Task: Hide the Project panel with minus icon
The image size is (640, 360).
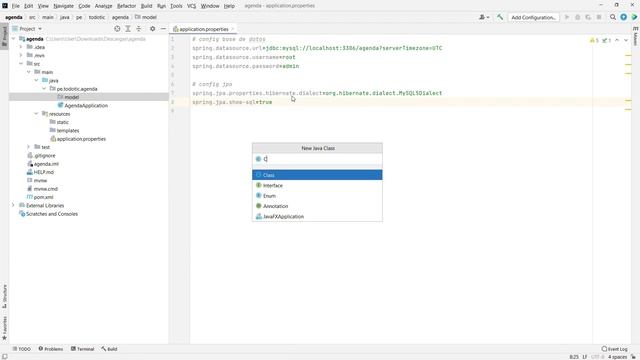Action: click(163, 29)
